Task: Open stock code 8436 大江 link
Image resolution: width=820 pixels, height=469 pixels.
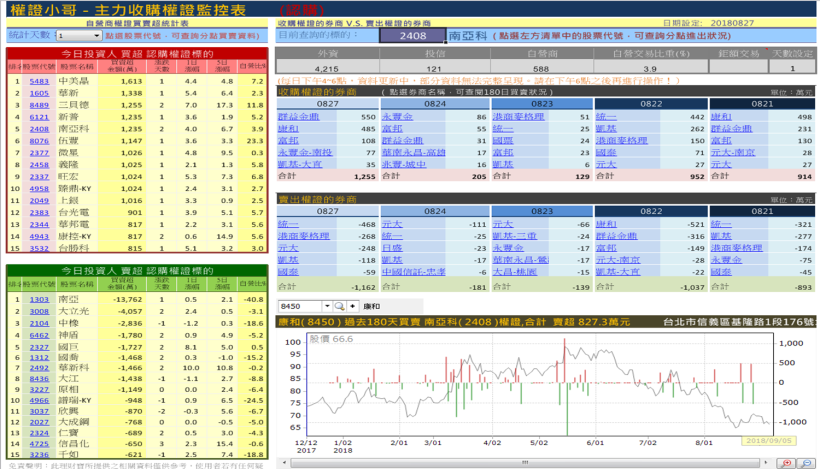Action: click(39, 379)
